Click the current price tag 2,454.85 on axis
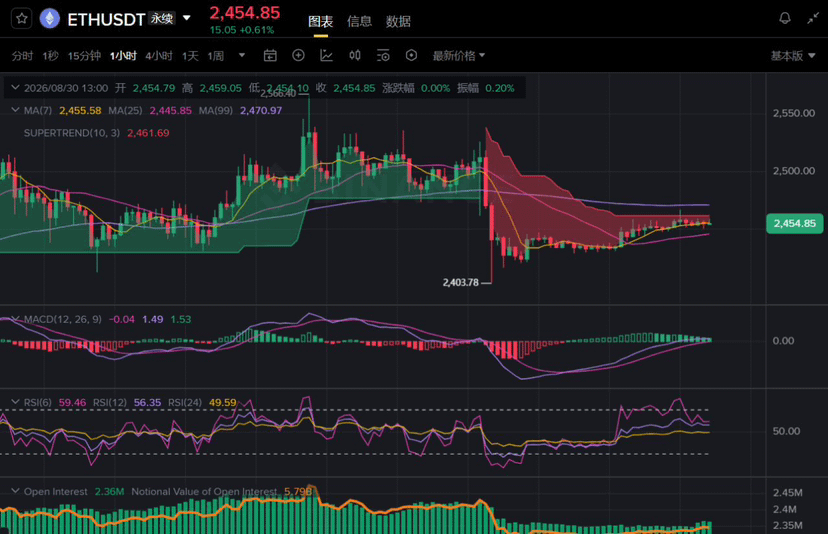 (795, 223)
